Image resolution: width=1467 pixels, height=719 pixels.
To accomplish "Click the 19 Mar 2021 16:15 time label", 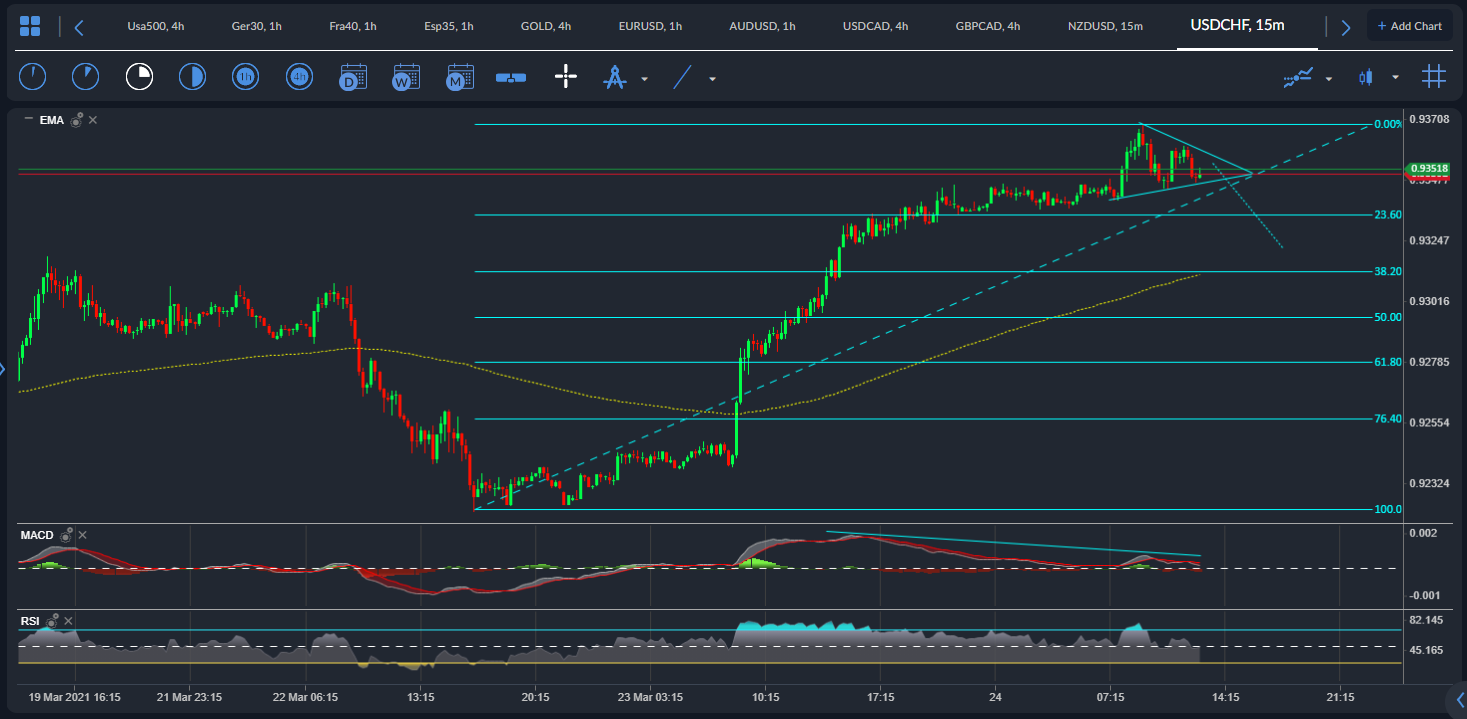I will (75, 697).
